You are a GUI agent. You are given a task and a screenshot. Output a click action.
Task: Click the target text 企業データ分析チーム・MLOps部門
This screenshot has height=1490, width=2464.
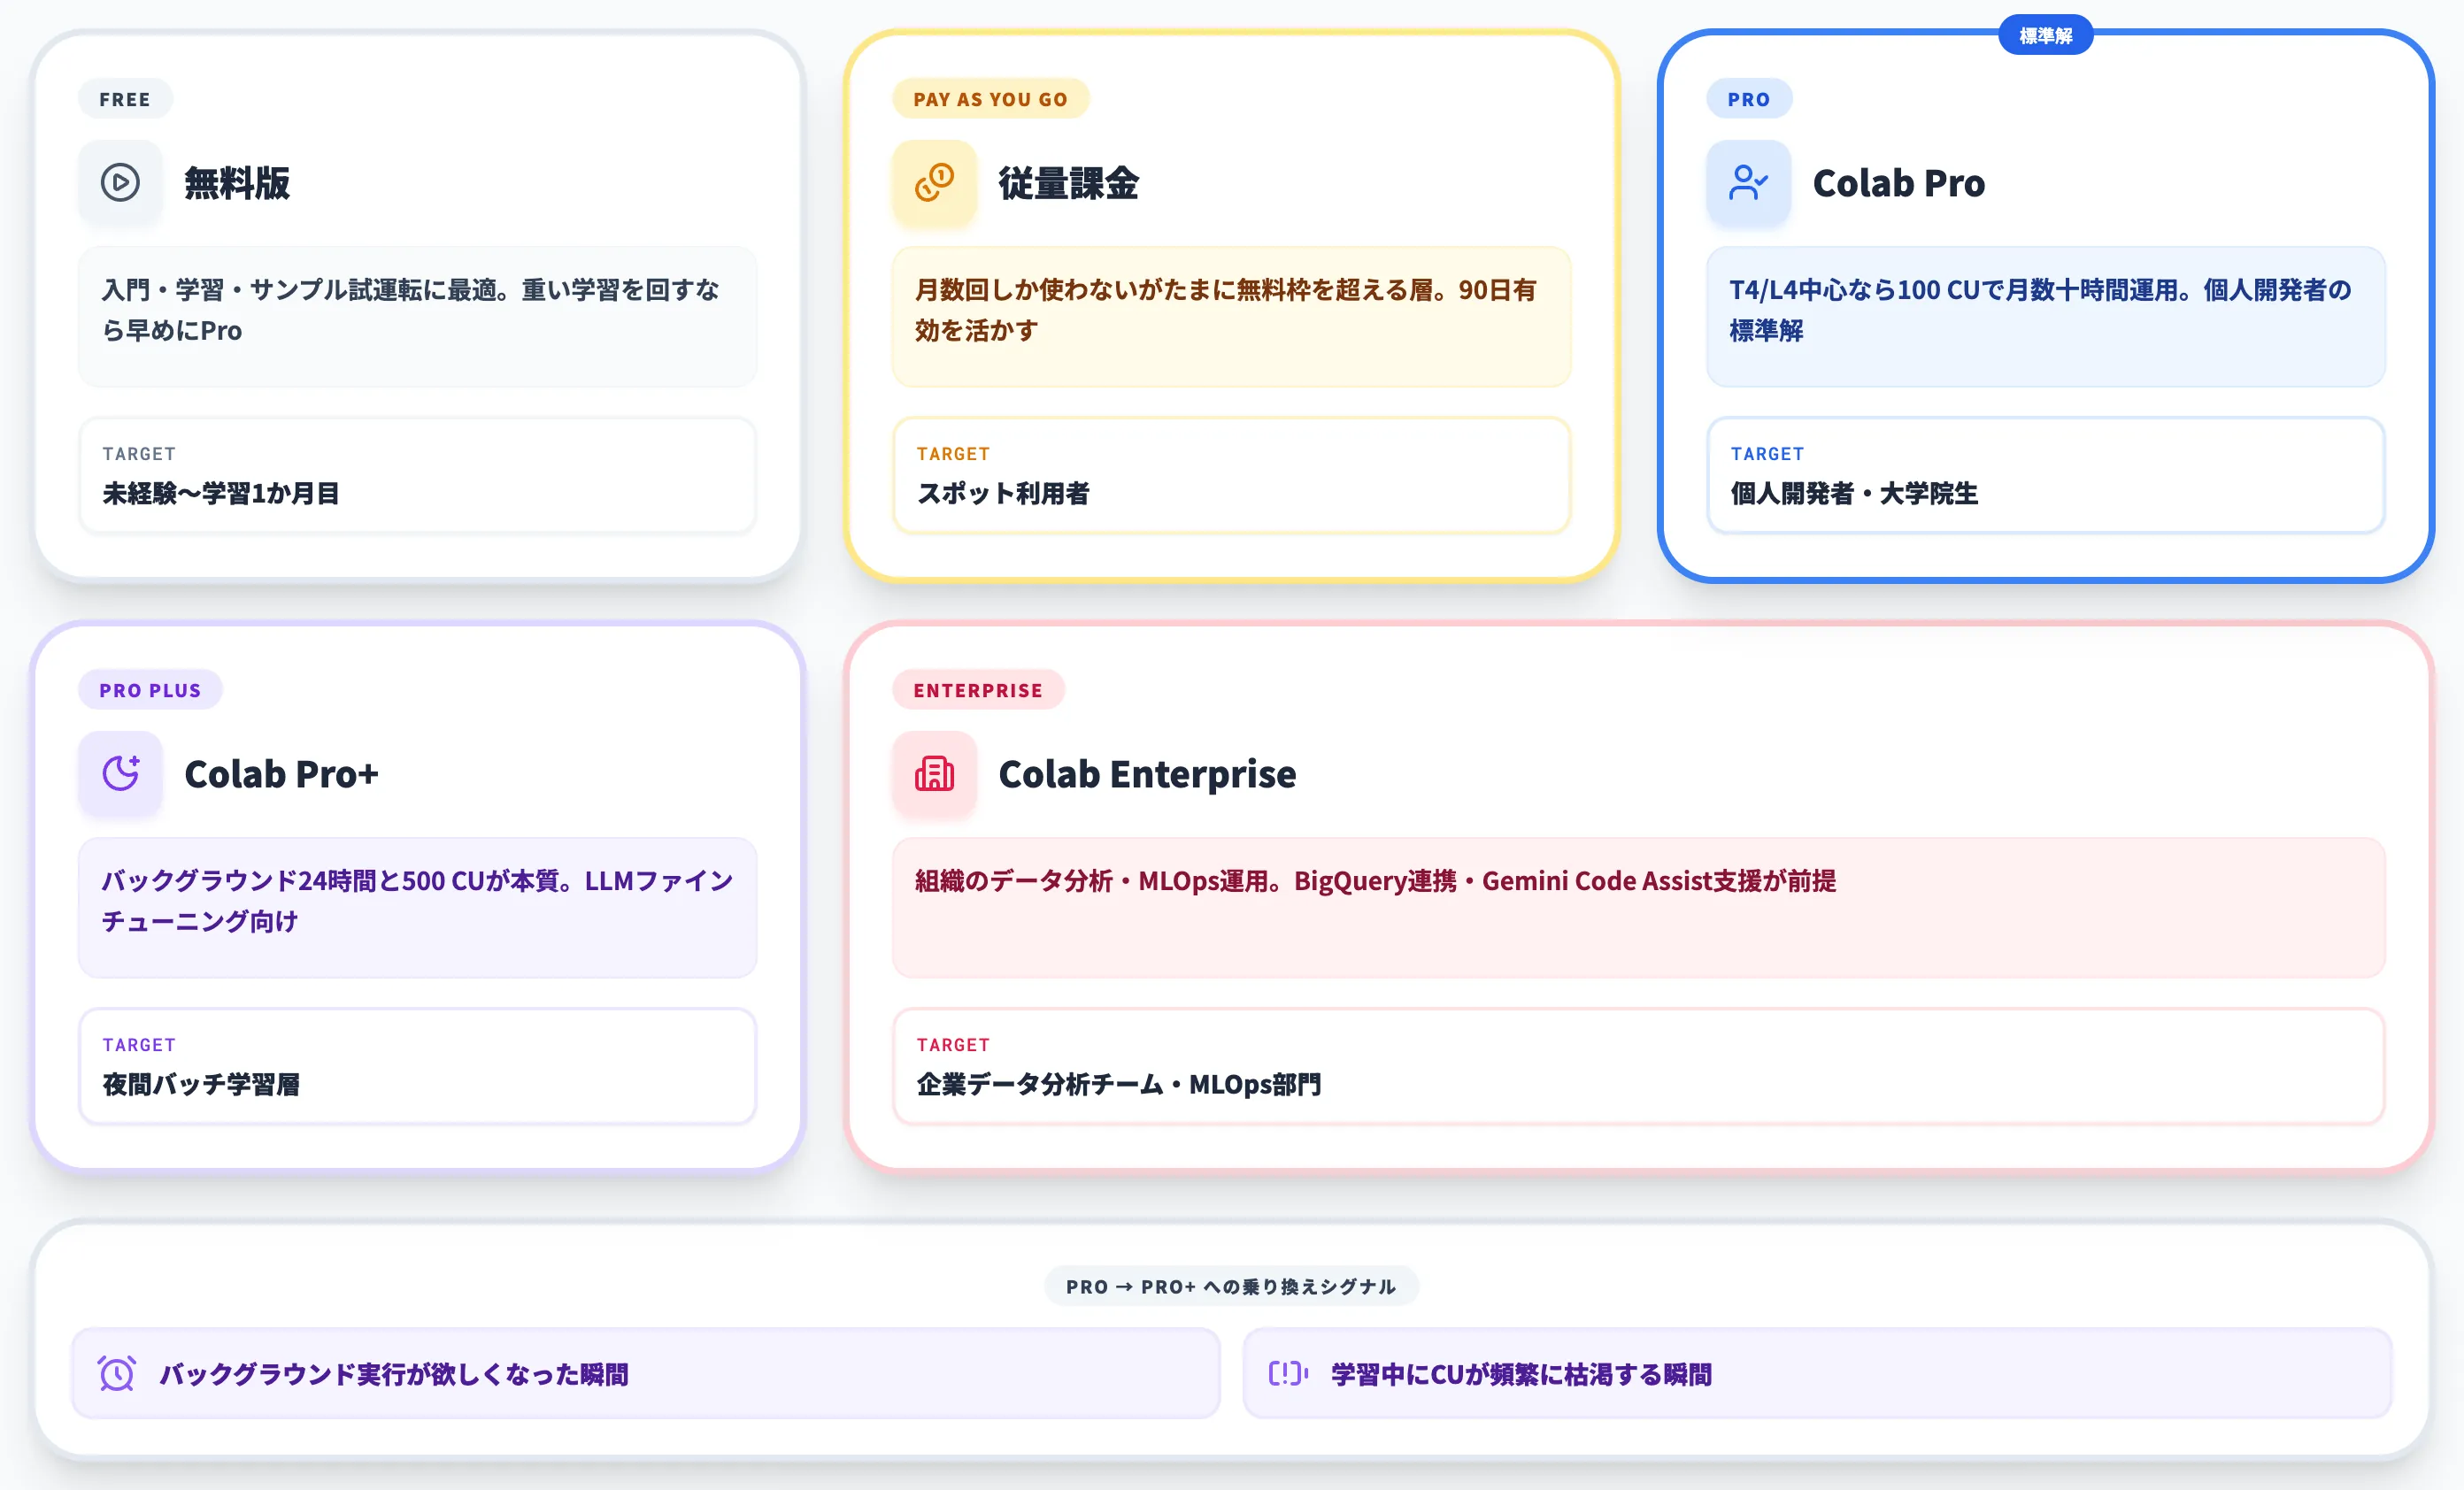pyautogui.click(x=1119, y=1084)
